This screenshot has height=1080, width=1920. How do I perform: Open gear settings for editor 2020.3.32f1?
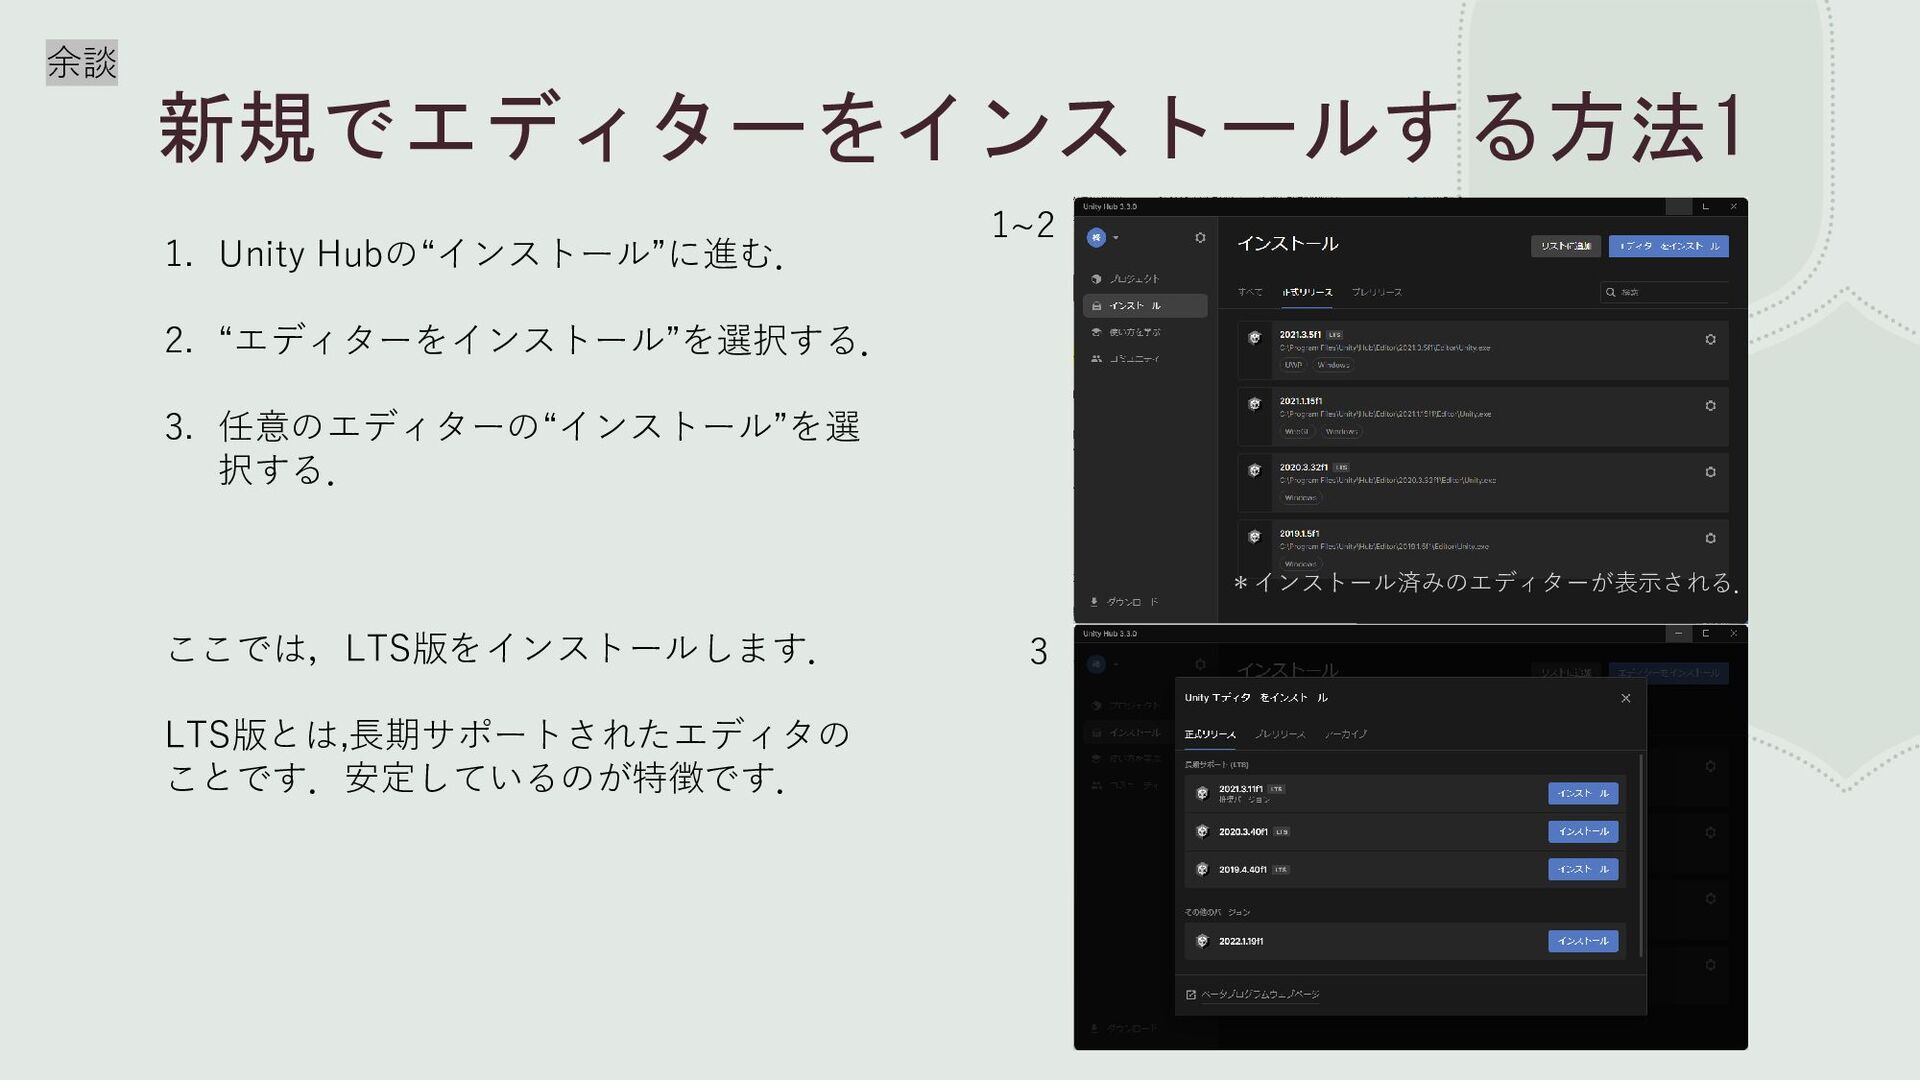(x=1710, y=472)
